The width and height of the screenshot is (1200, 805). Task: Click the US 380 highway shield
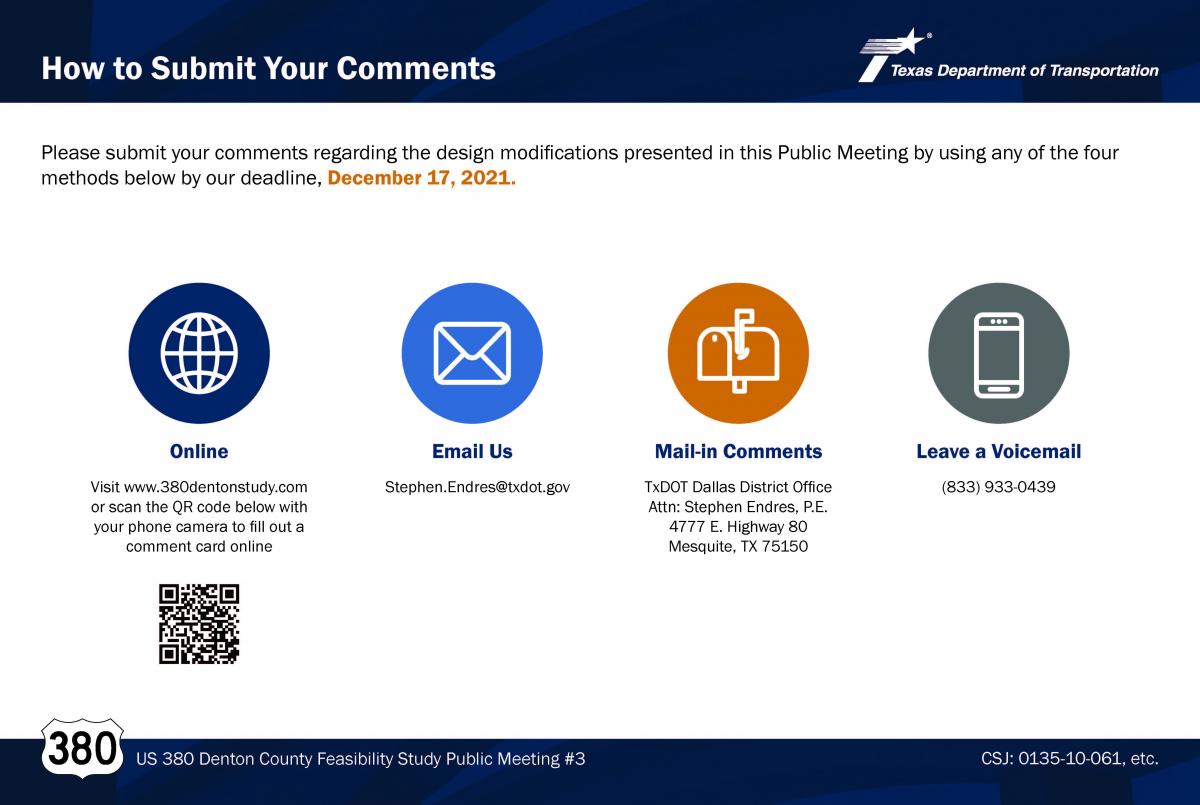coord(82,748)
